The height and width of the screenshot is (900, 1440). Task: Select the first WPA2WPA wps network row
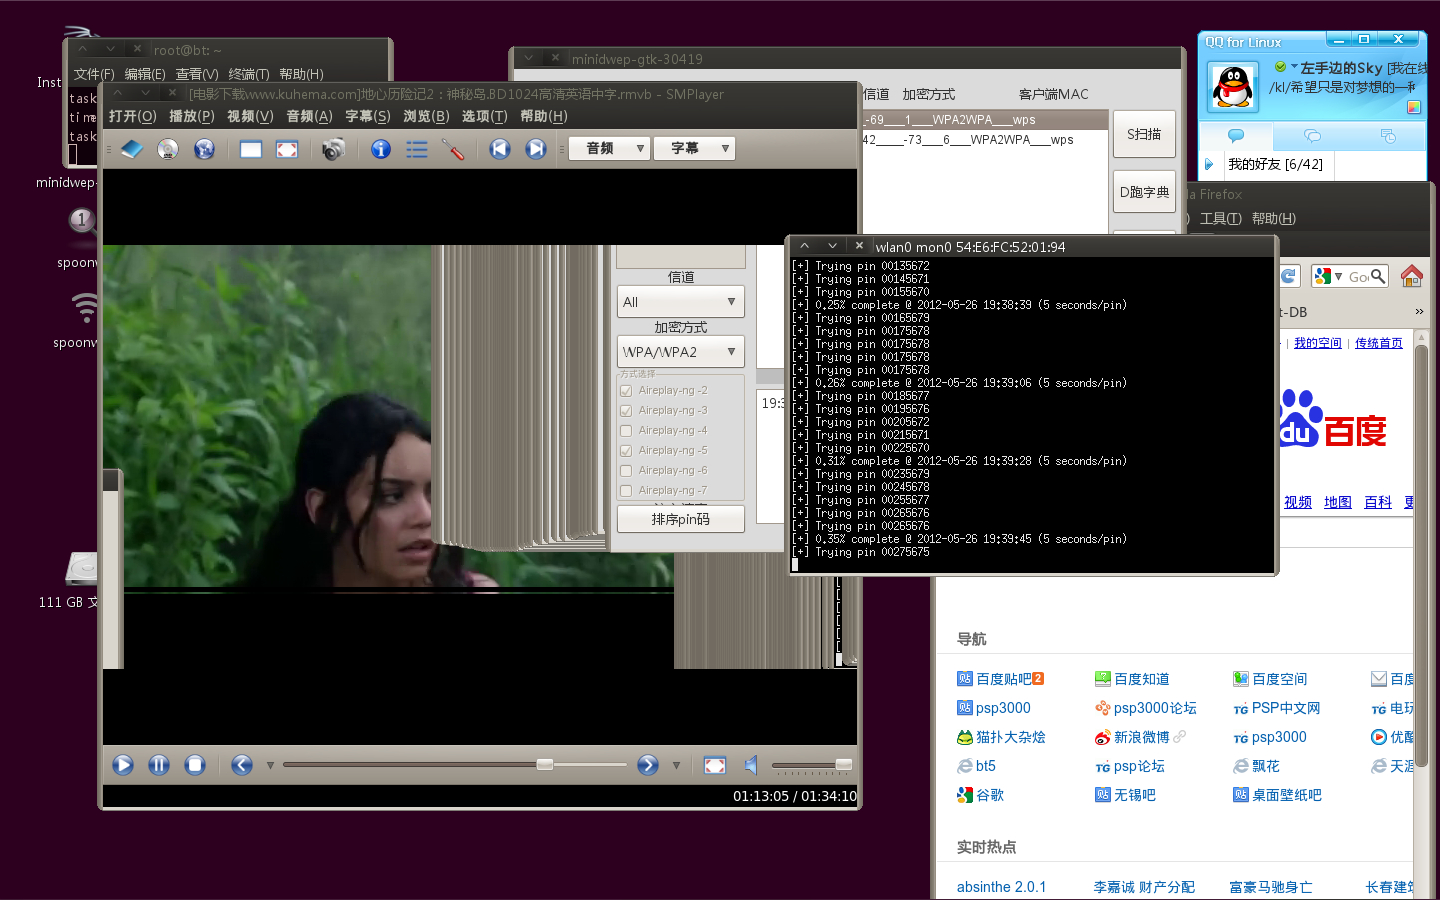[986, 120]
